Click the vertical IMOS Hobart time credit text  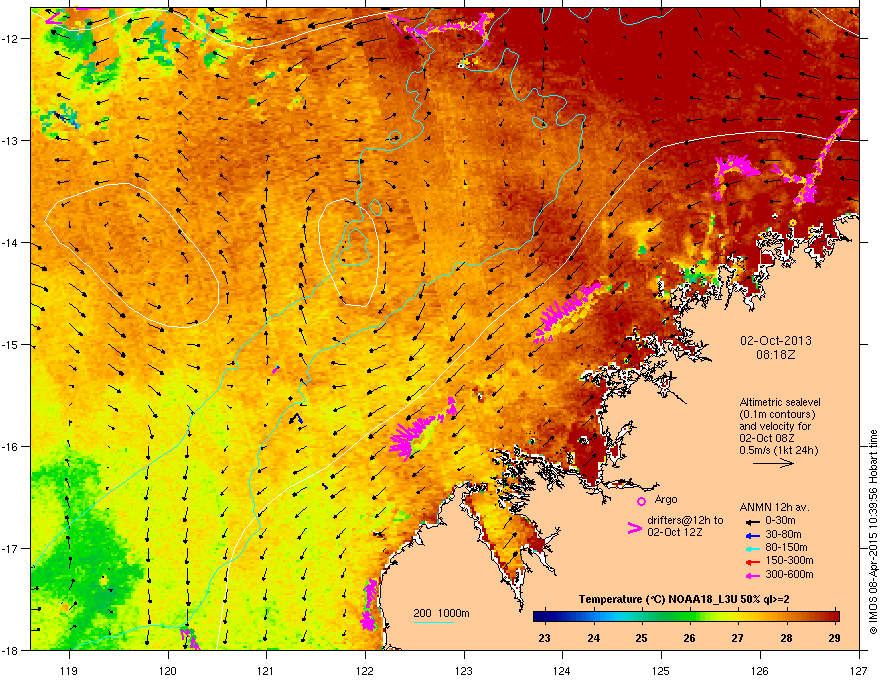(x=873, y=532)
